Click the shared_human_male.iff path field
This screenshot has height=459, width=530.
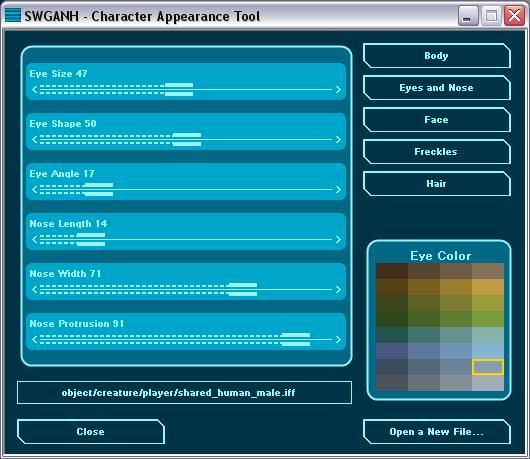click(184, 393)
